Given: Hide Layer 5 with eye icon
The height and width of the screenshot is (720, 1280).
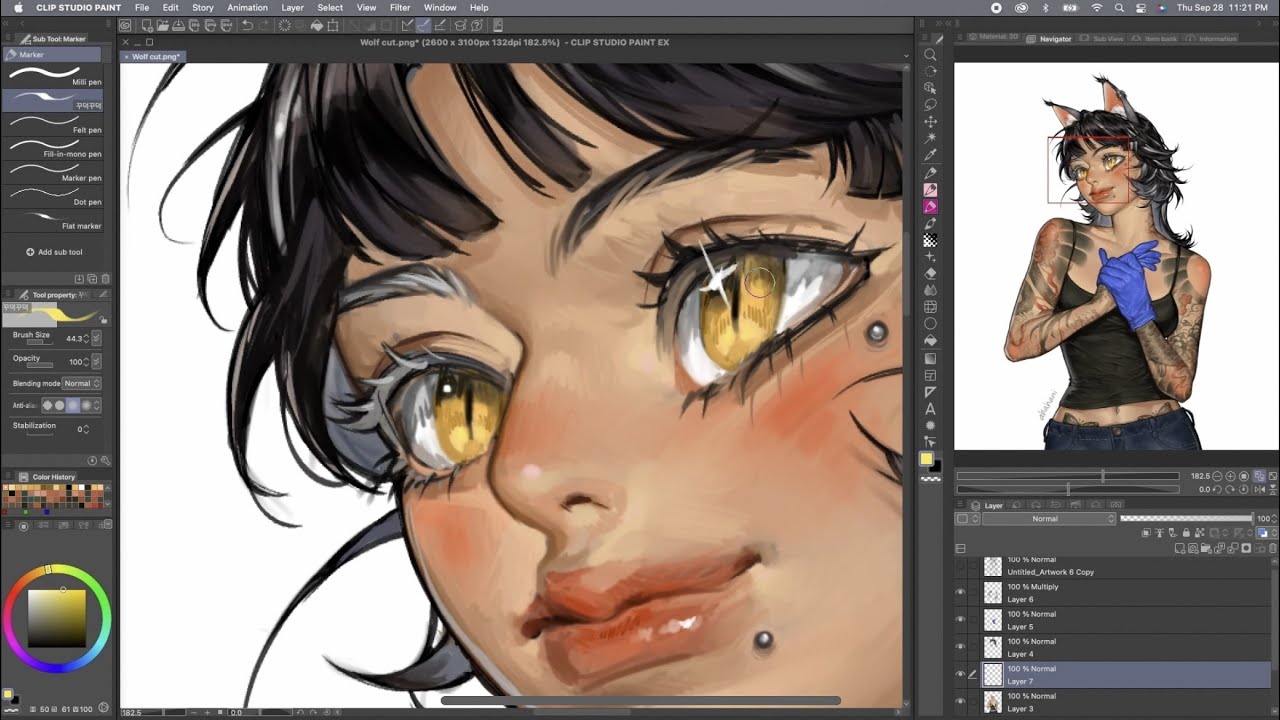Looking at the screenshot, I should pos(961,620).
